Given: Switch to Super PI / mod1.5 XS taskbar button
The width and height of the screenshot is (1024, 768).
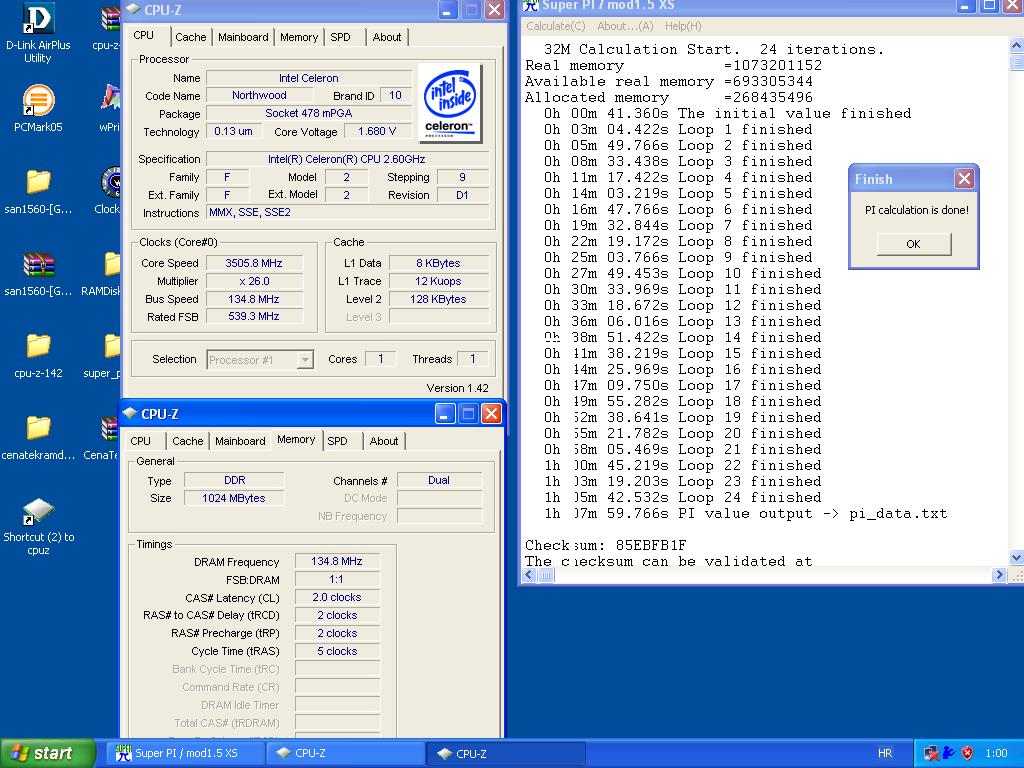Looking at the screenshot, I should coord(186,753).
